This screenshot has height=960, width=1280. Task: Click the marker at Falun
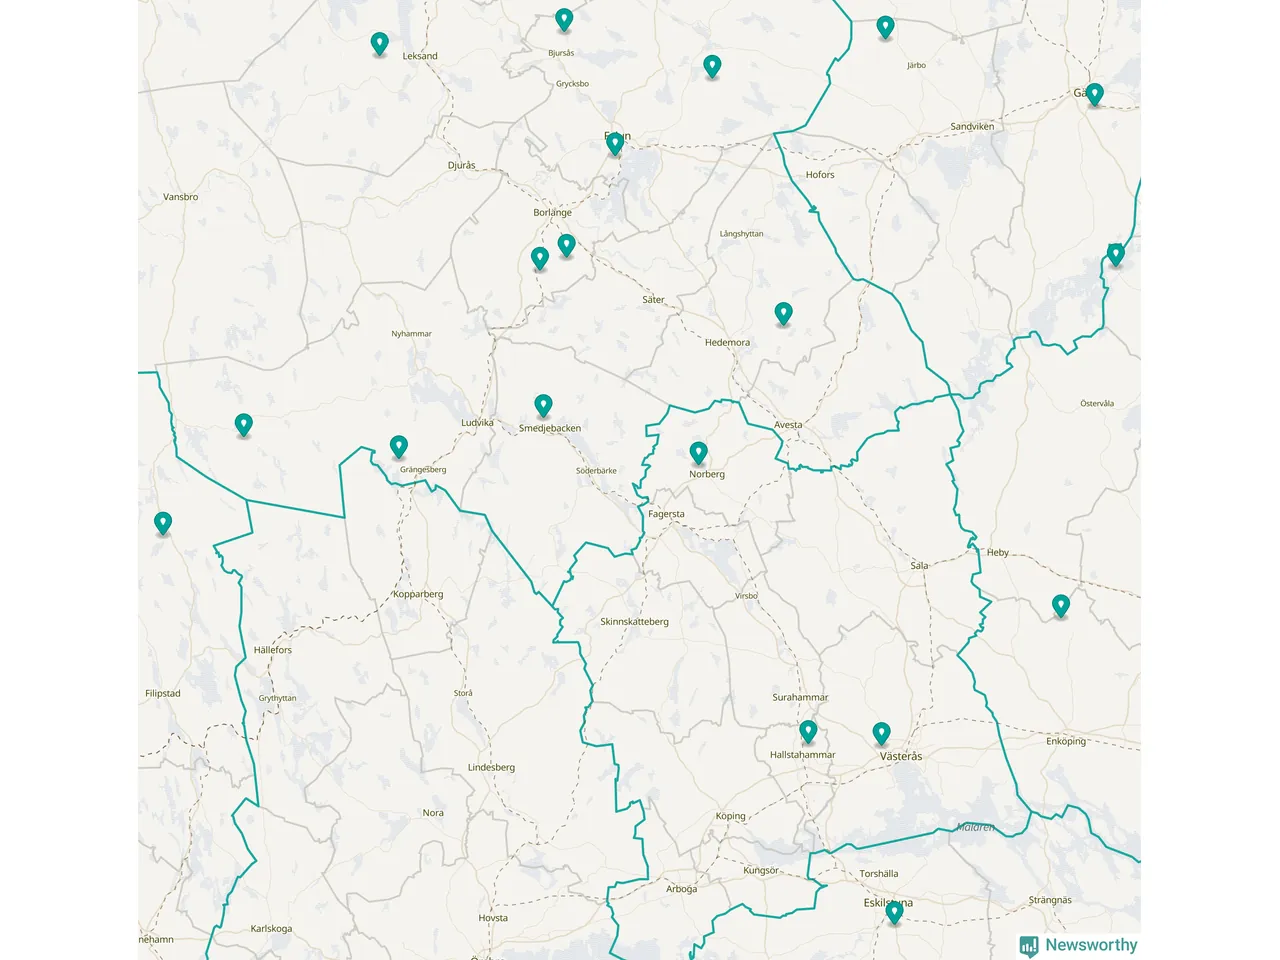point(615,144)
